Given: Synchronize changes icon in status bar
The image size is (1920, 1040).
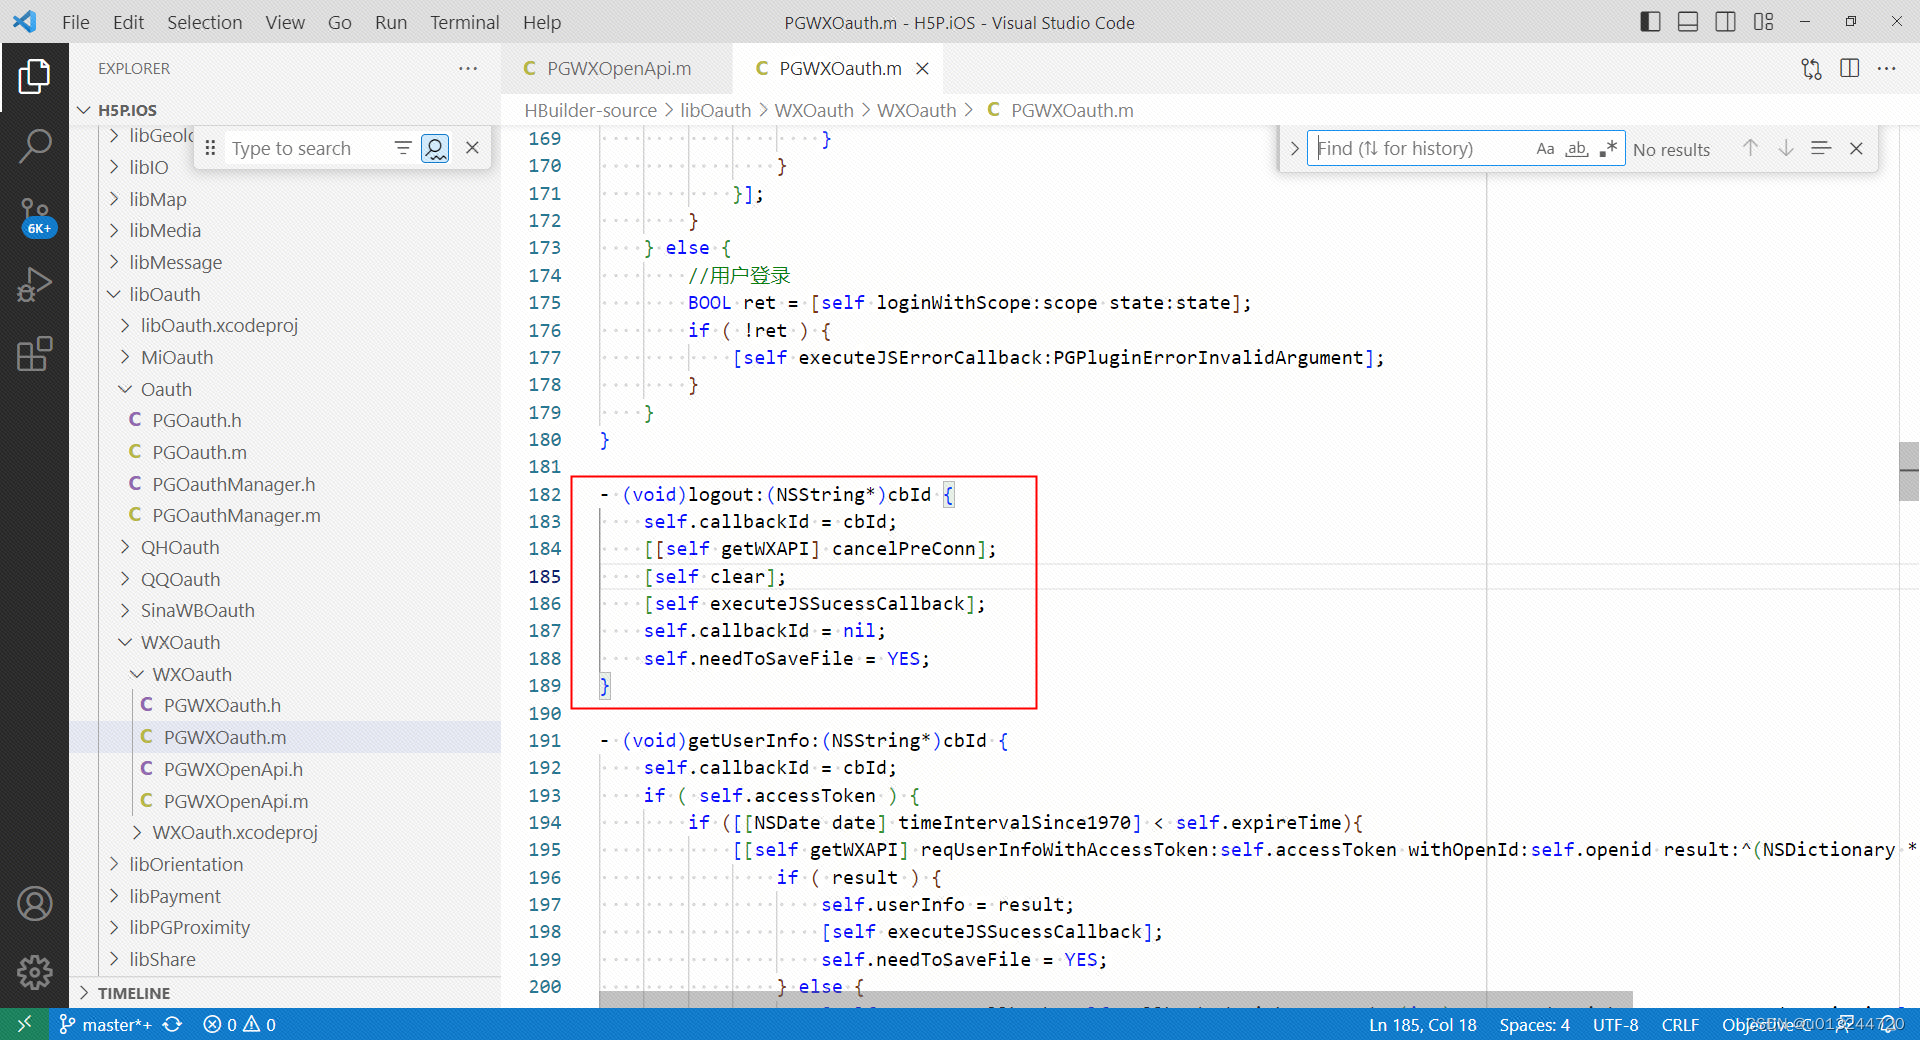Looking at the screenshot, I should click(x=172, y=1024).
